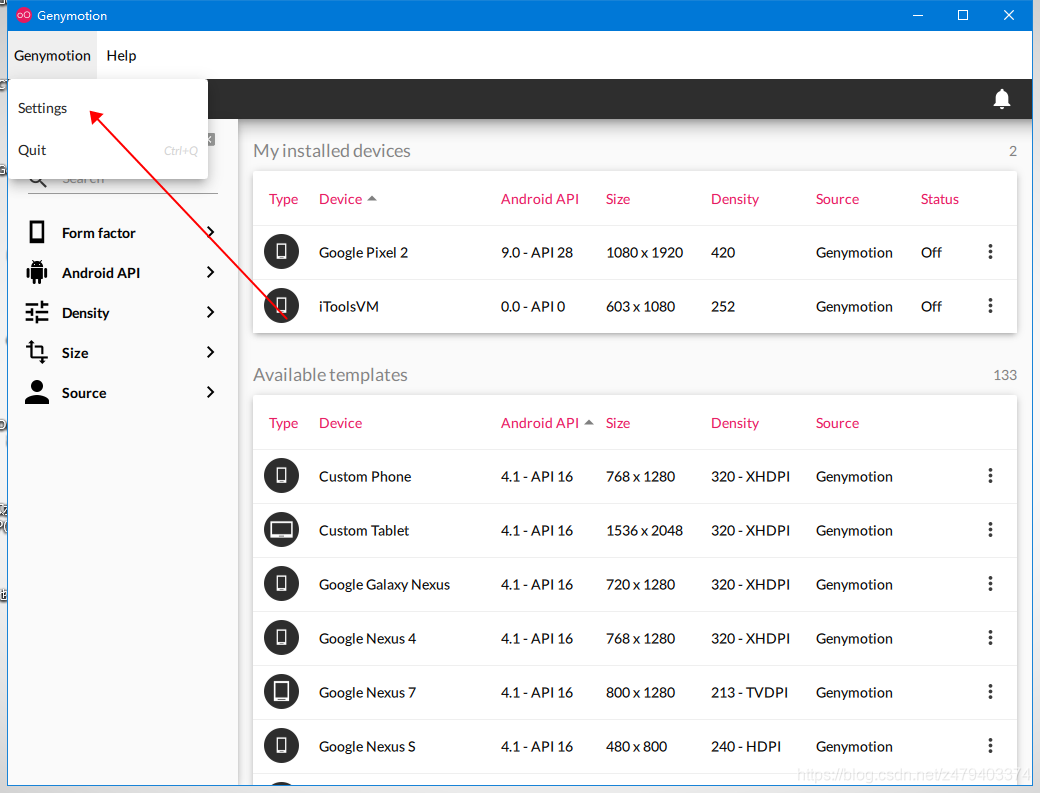Select the iToolsVM device name
The image size is (1040, 793).
pos(349,306)
